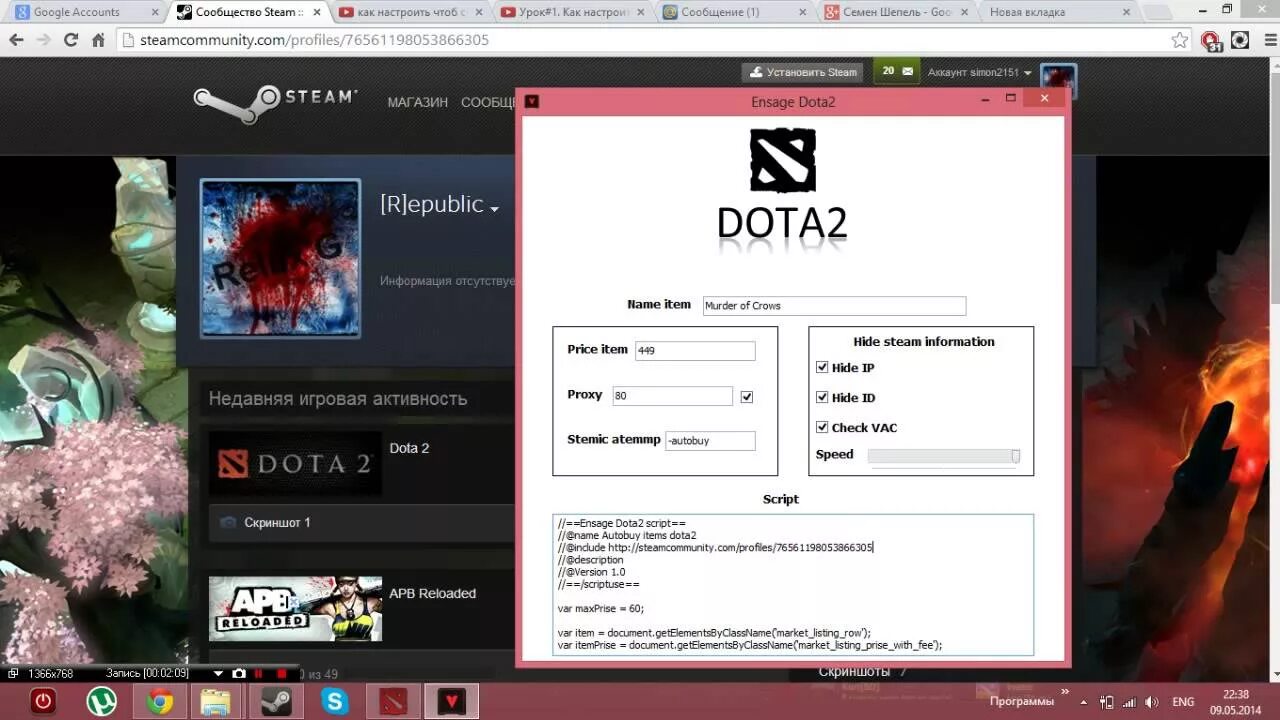This screenshot has width=1280, height=720.
Task: Toggle the Check VAC checkbox
Action: [822, 427]
